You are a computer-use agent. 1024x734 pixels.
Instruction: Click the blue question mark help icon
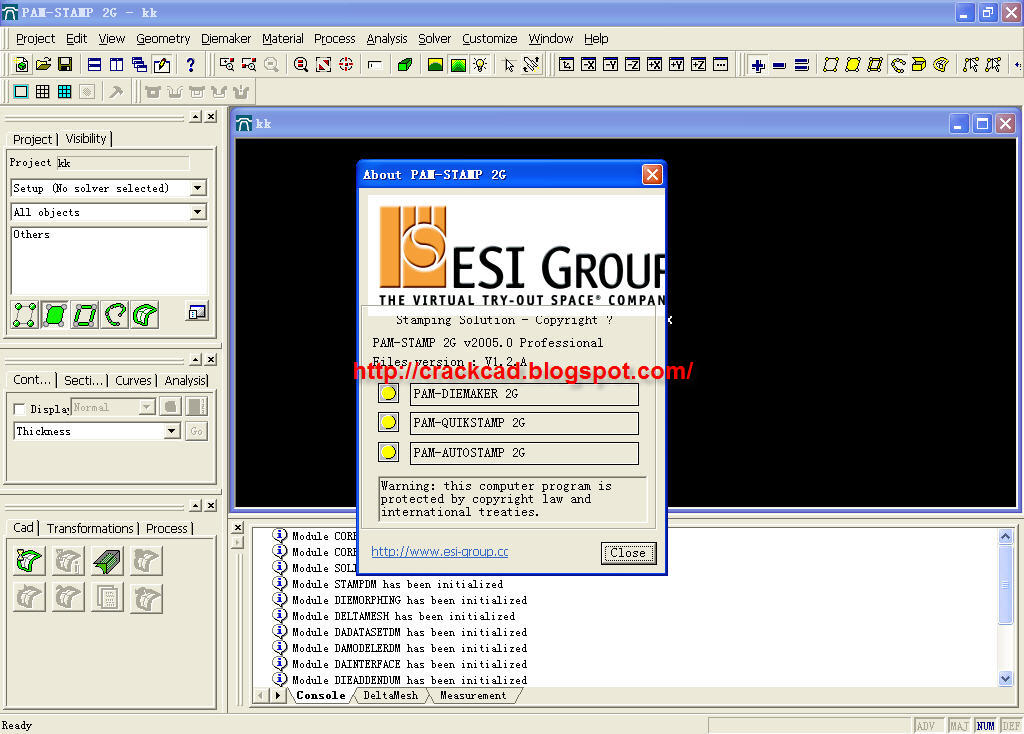point(190,64)
